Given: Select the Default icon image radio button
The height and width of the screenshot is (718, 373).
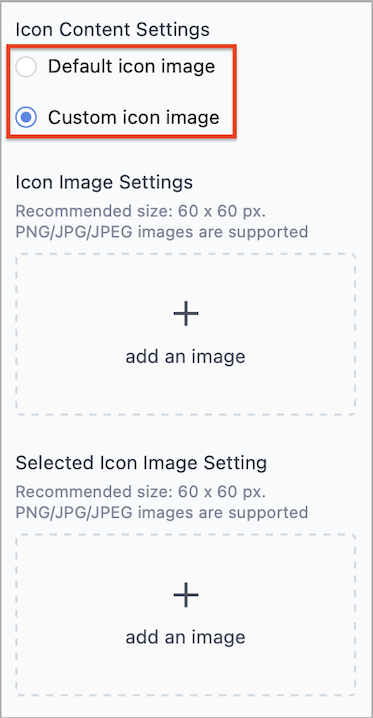Looking at the screenshot, I should click(26, 67).
